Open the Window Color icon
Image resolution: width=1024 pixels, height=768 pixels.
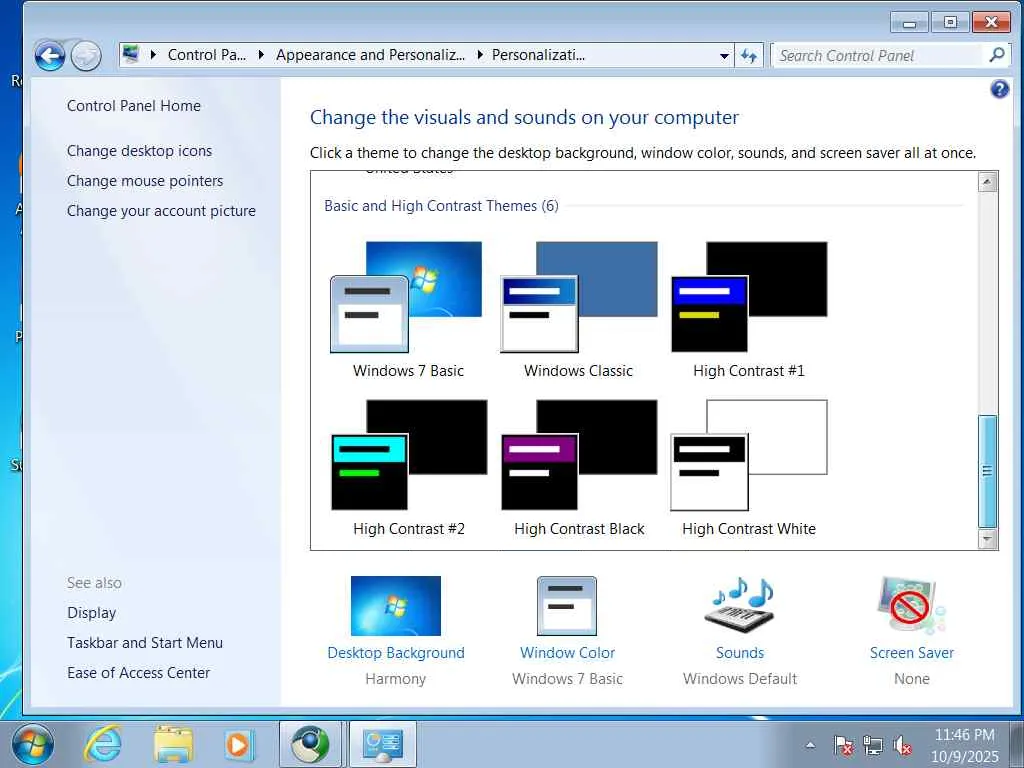566,605
